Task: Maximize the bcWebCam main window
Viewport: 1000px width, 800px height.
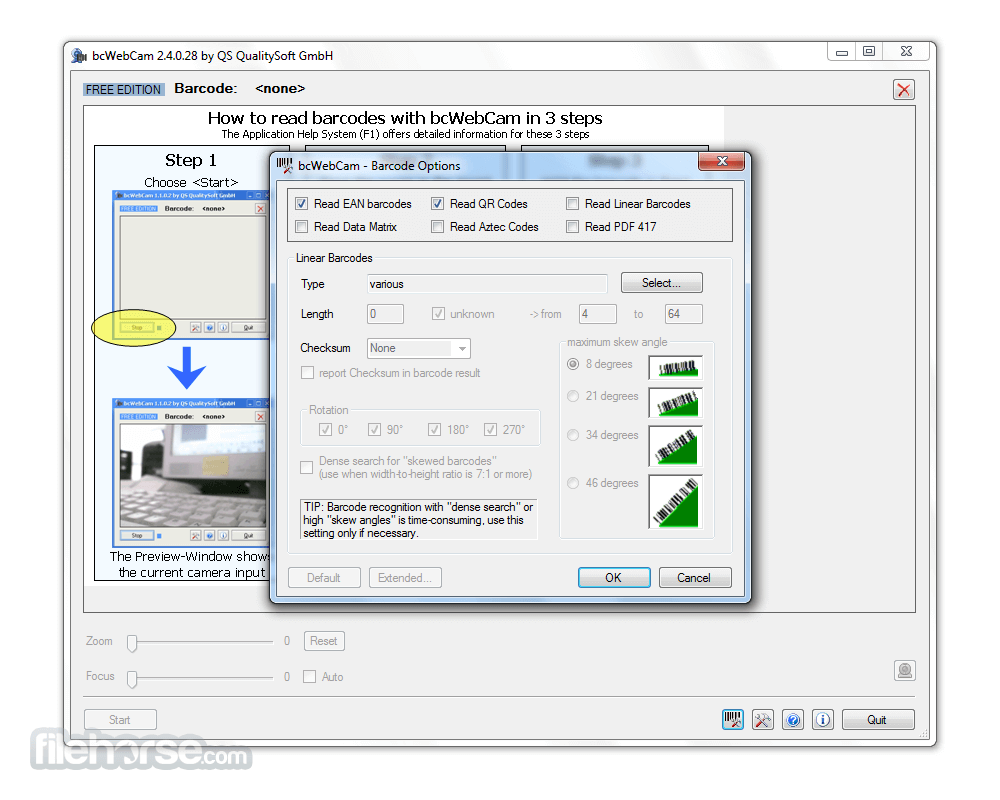Action: point(869,52)
